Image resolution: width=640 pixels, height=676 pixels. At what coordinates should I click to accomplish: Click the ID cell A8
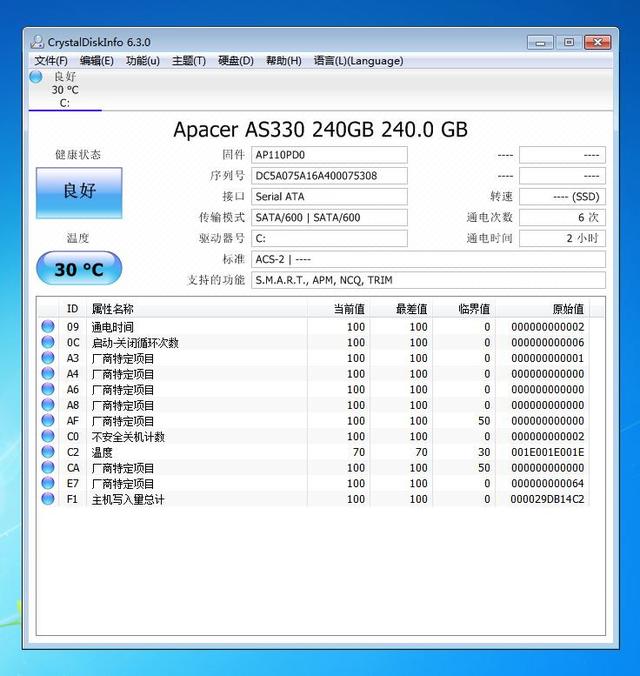[x=73, y=405]
